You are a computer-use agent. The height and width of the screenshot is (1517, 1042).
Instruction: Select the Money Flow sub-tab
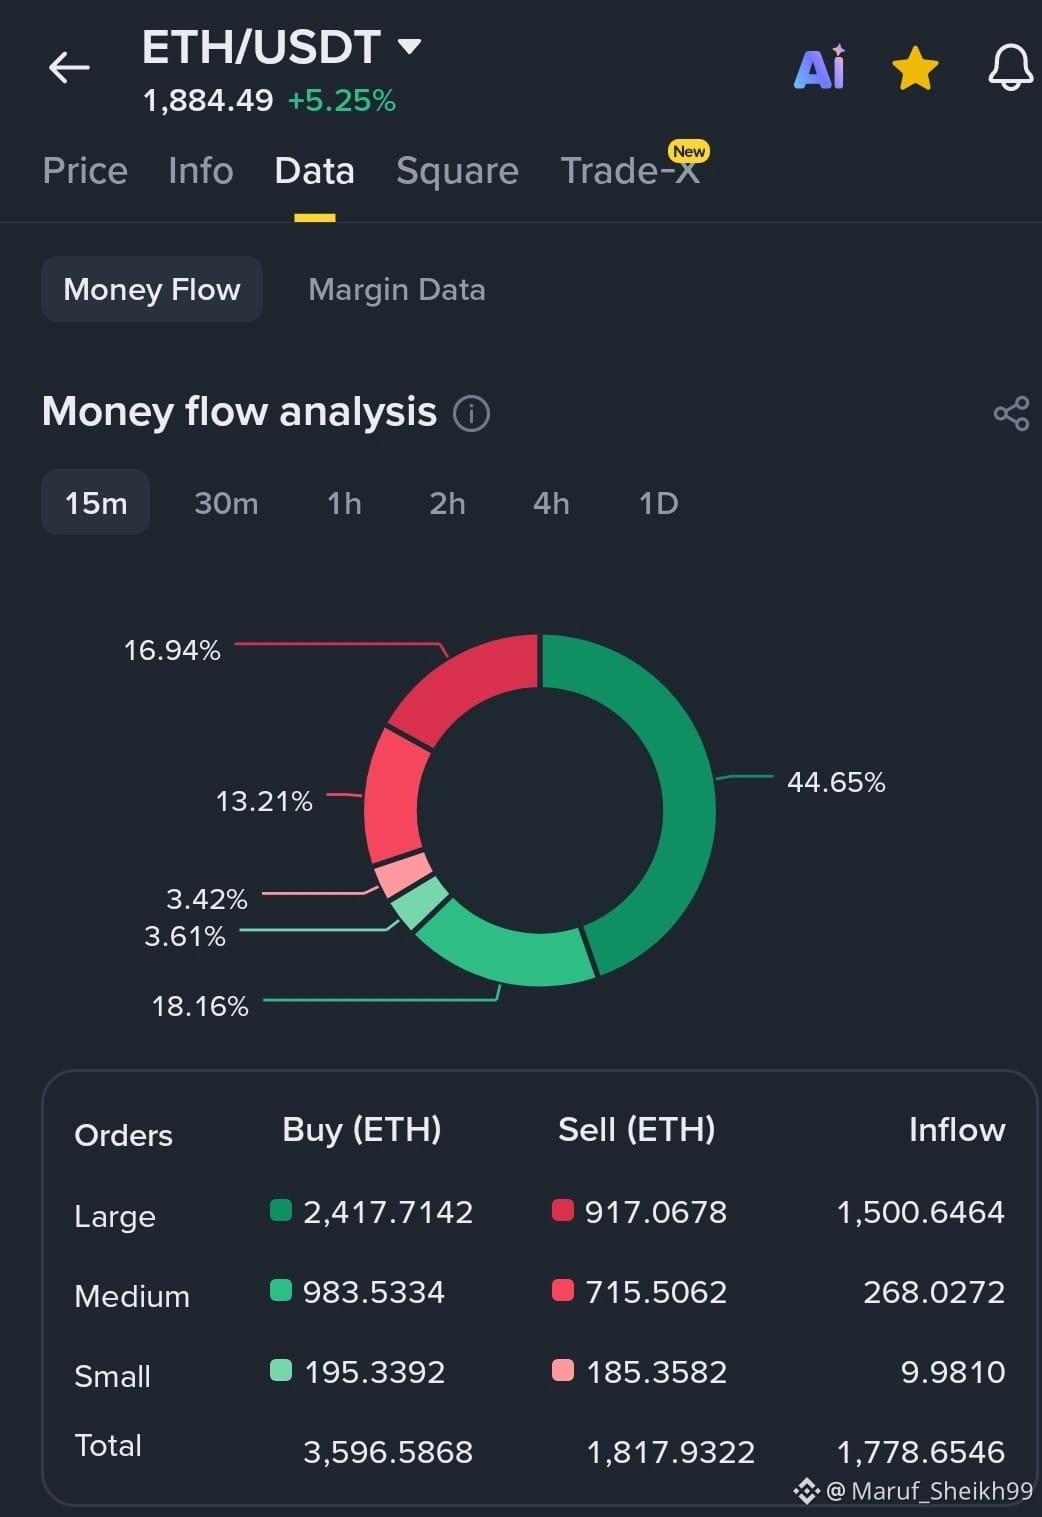(x=152, y=289)
